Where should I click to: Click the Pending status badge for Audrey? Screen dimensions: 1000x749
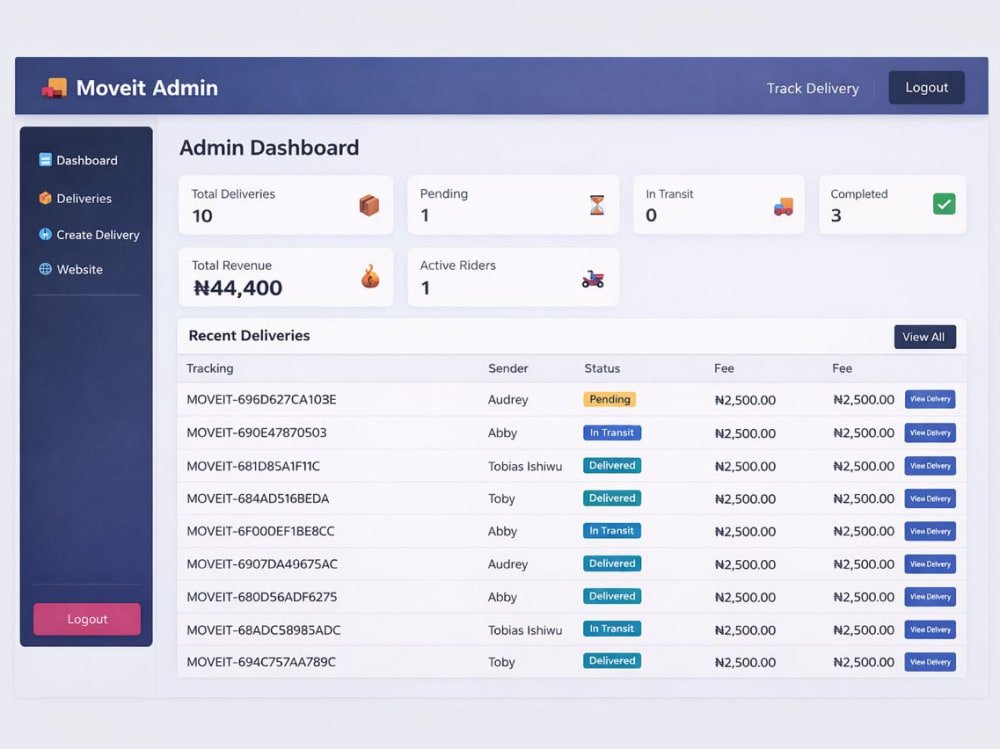click(x=610, y=399)
